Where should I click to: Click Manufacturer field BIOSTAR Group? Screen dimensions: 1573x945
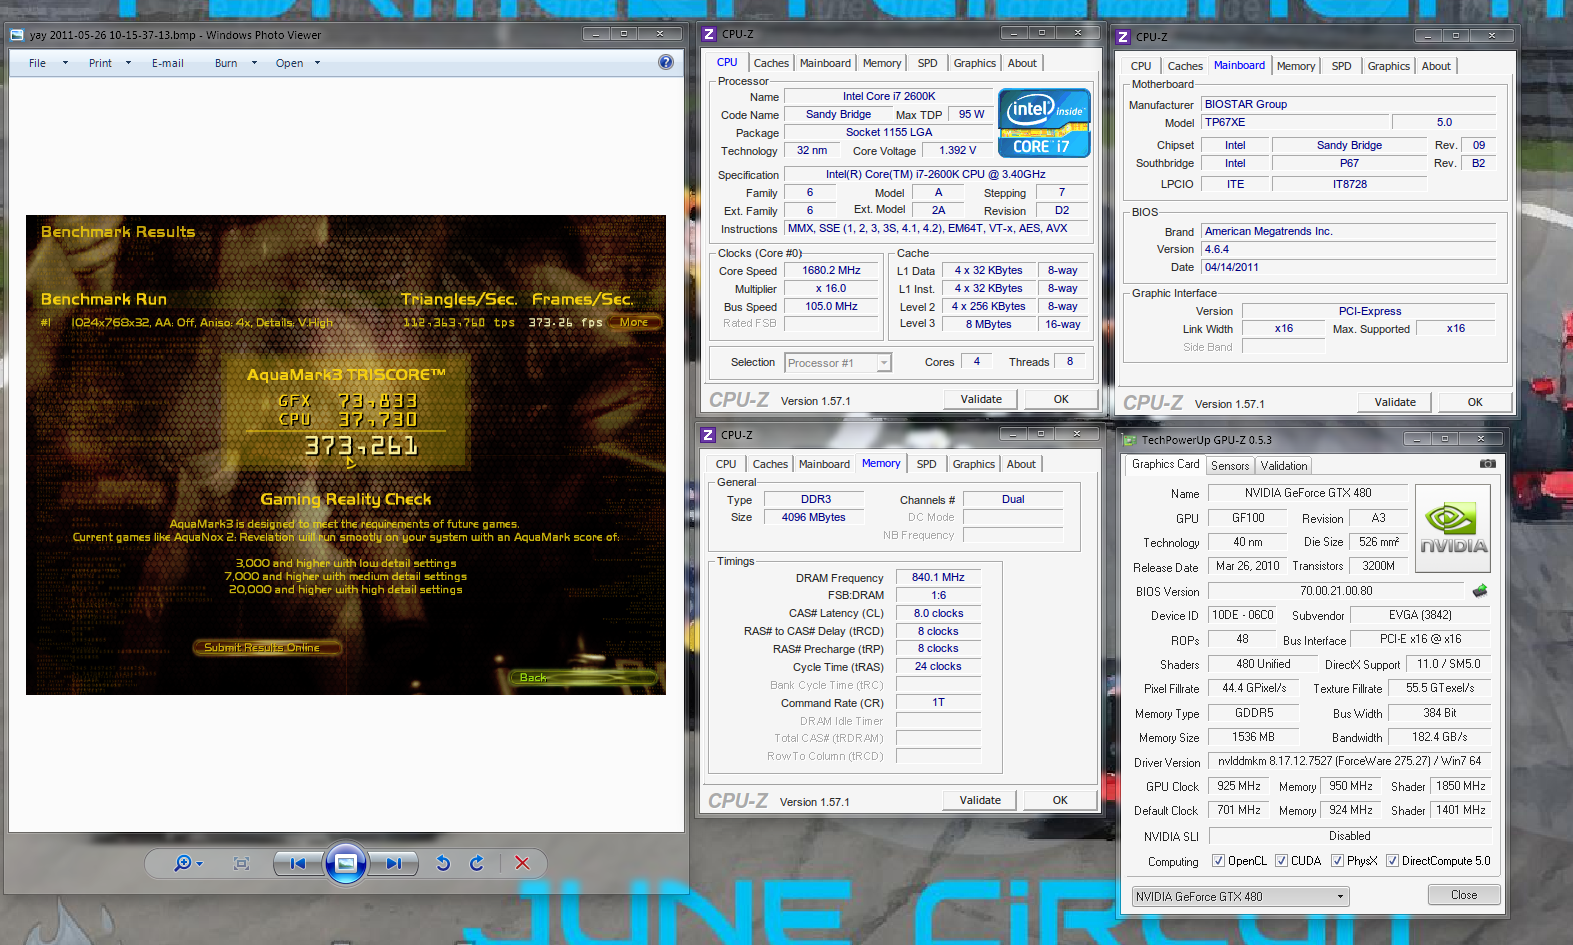[1349, 104]
